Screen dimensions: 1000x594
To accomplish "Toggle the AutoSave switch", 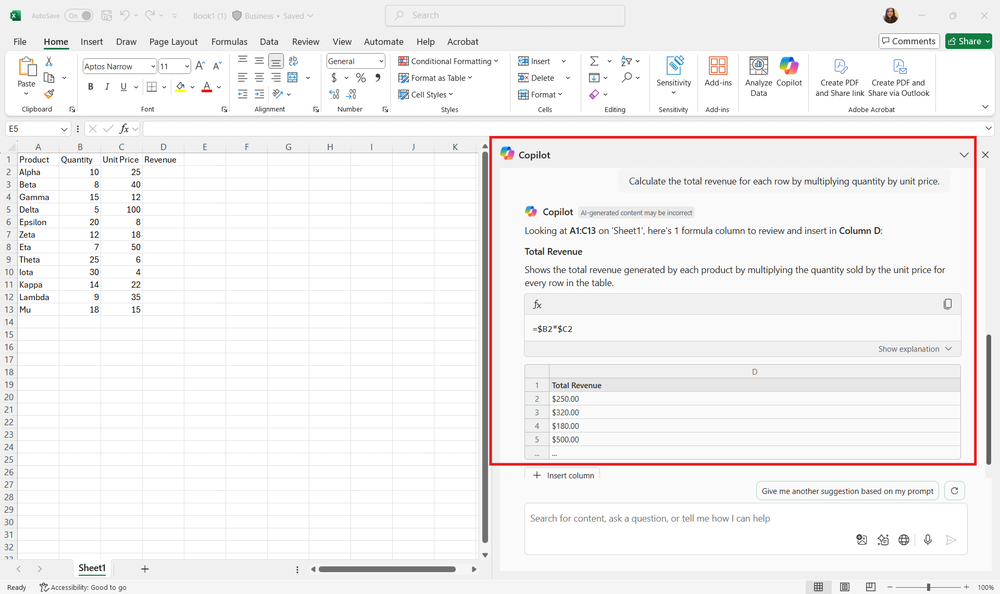I will [x=79, y=16].
